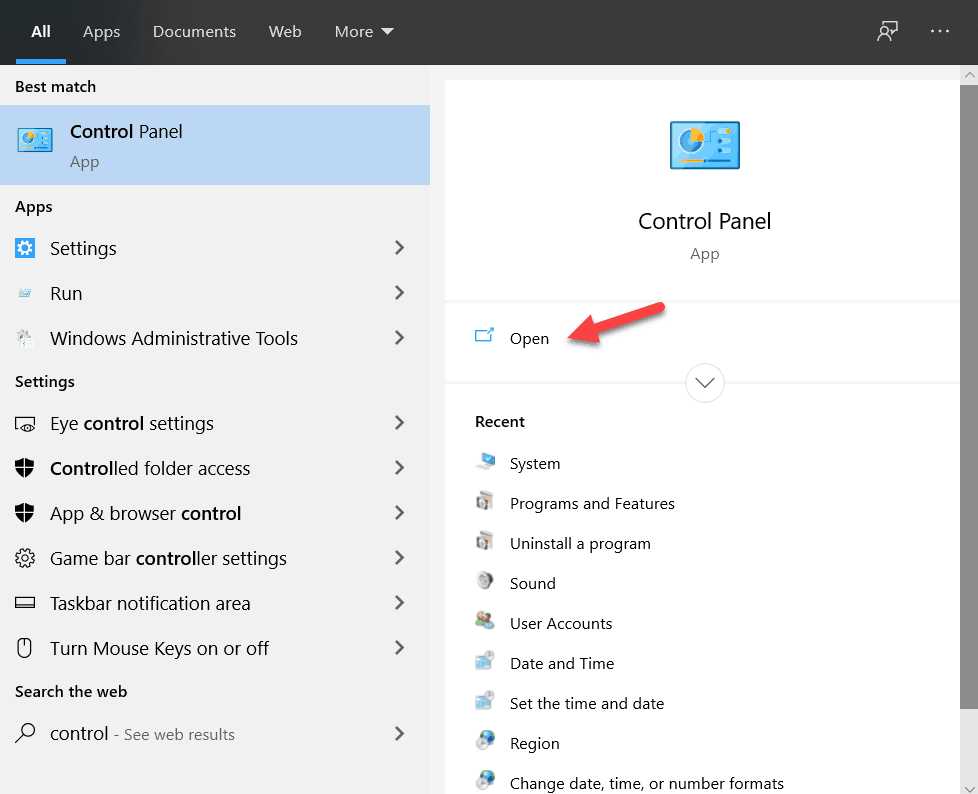Image resolution: width=978 pixels, height=794 pixels.
Task: Expand the Game bar controller settings arrow
Action: click(x=400, y=558)
